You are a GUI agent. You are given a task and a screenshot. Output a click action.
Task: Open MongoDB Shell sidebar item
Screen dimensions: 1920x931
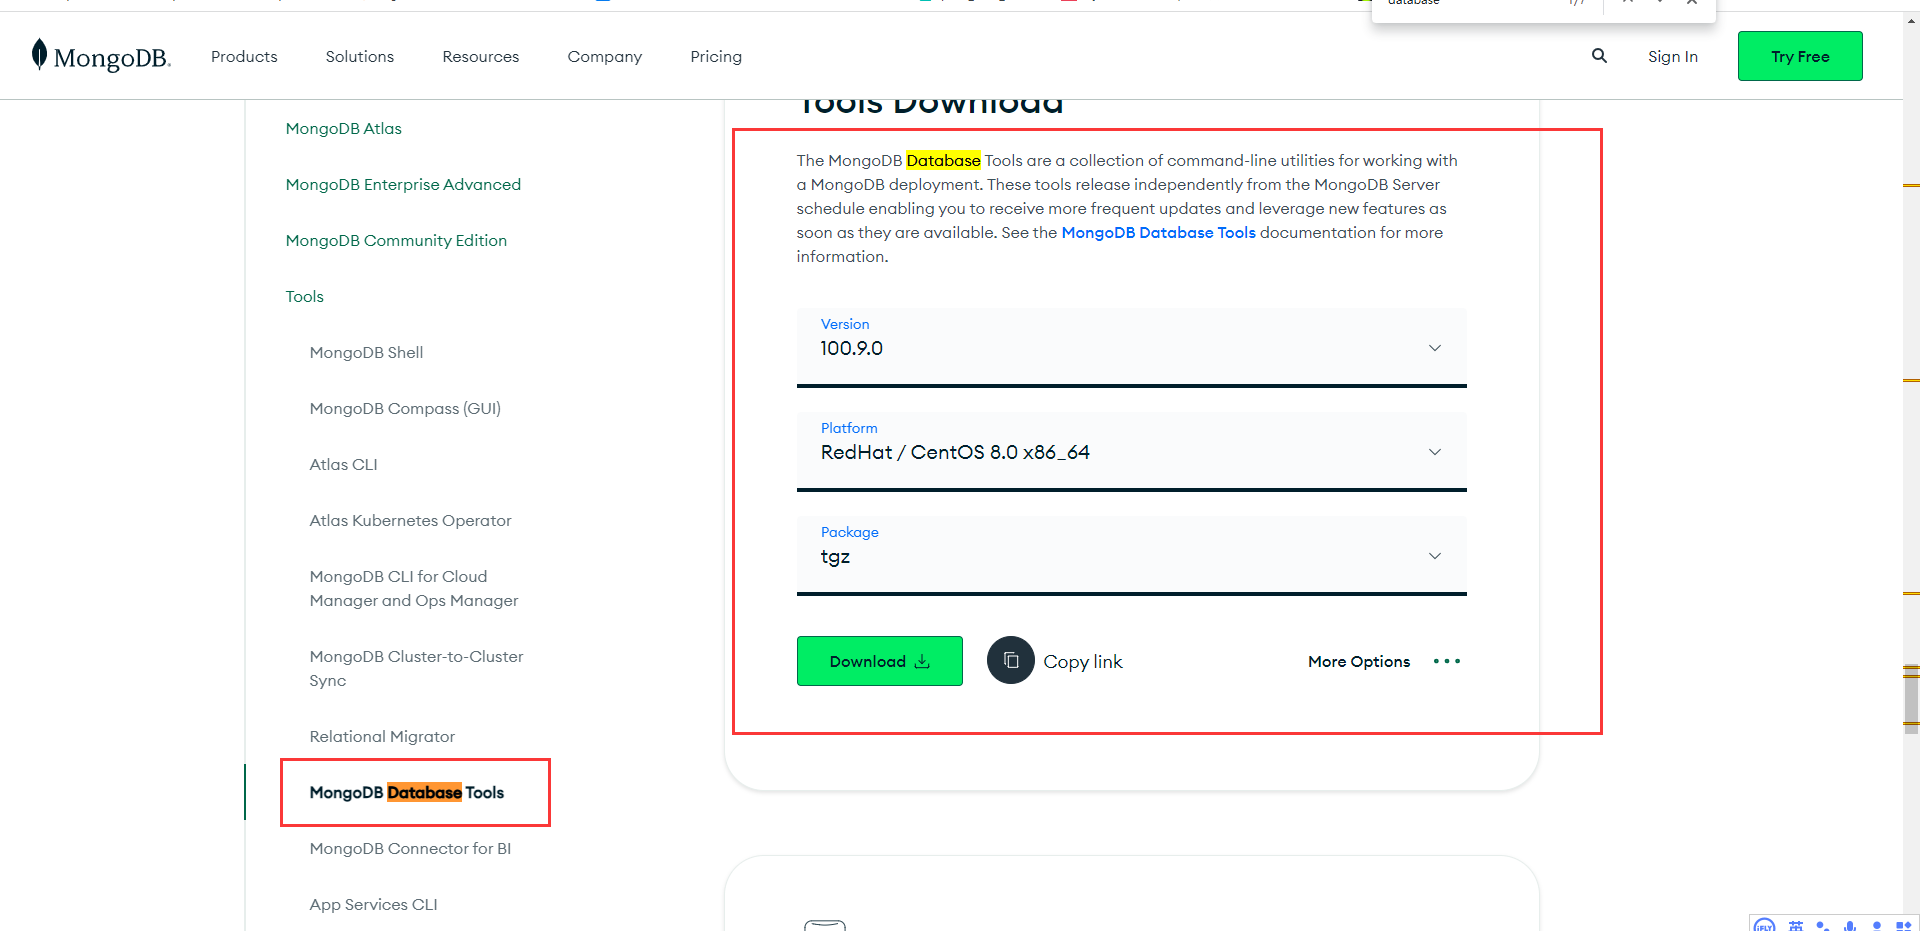(x=366, y=352)
